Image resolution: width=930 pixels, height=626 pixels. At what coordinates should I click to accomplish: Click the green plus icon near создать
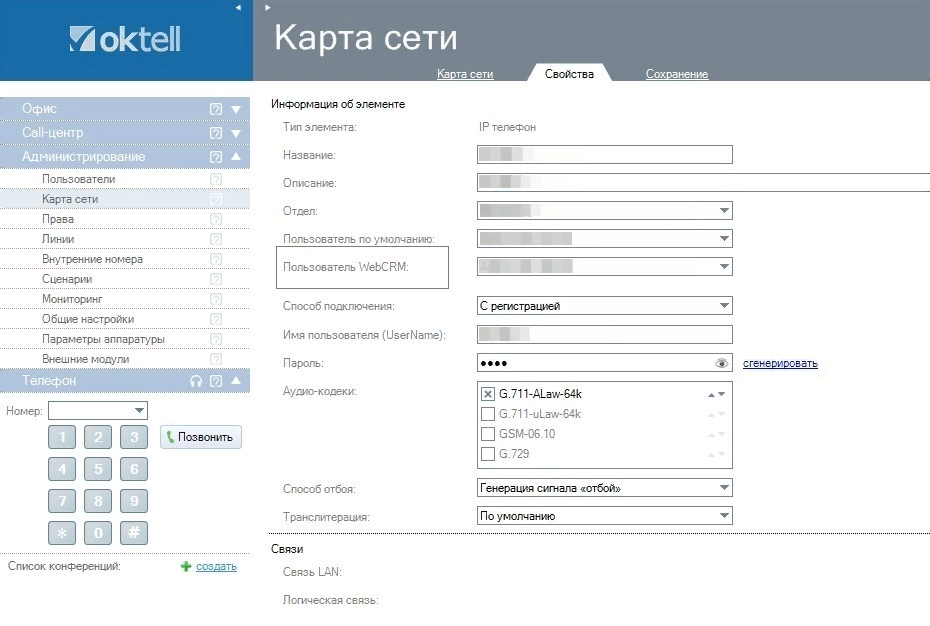[184, 566]
